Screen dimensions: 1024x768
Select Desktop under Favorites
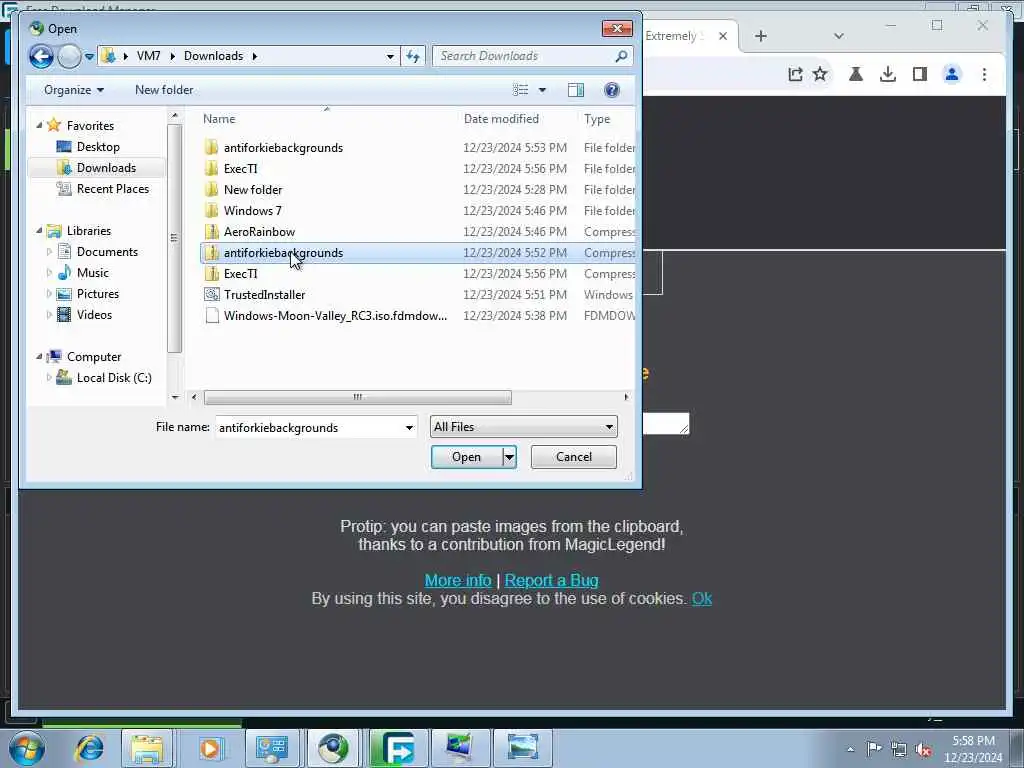click(x=98, y=147)
